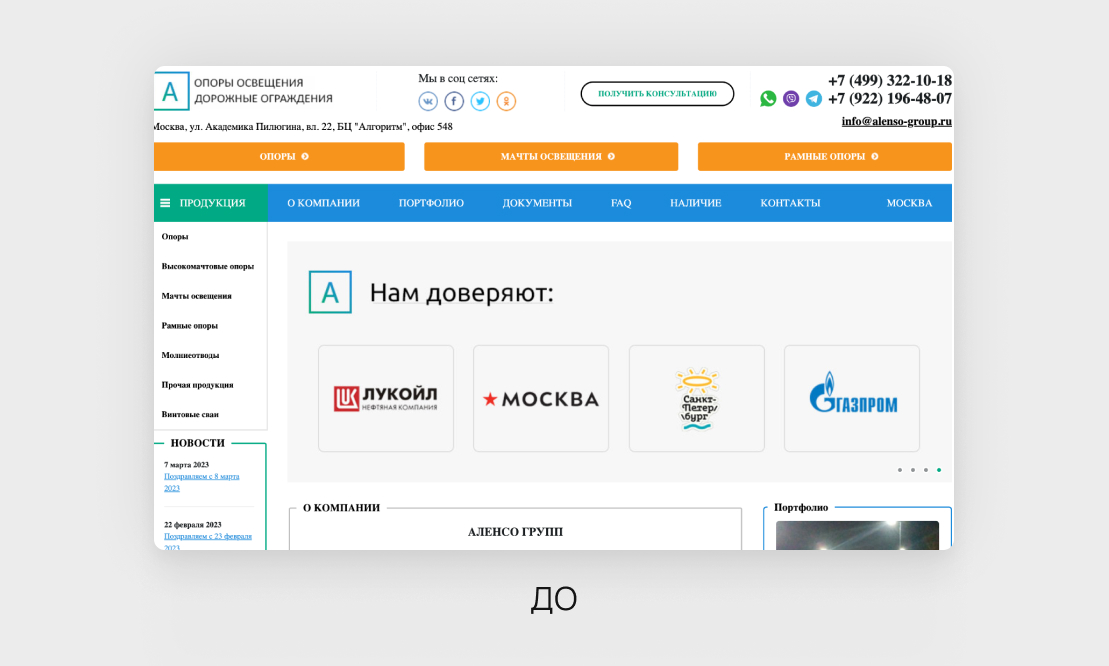
Task: Click phone number +7 (922) 196-48-07
Action: pyautogui.click(x=890, y=98)
